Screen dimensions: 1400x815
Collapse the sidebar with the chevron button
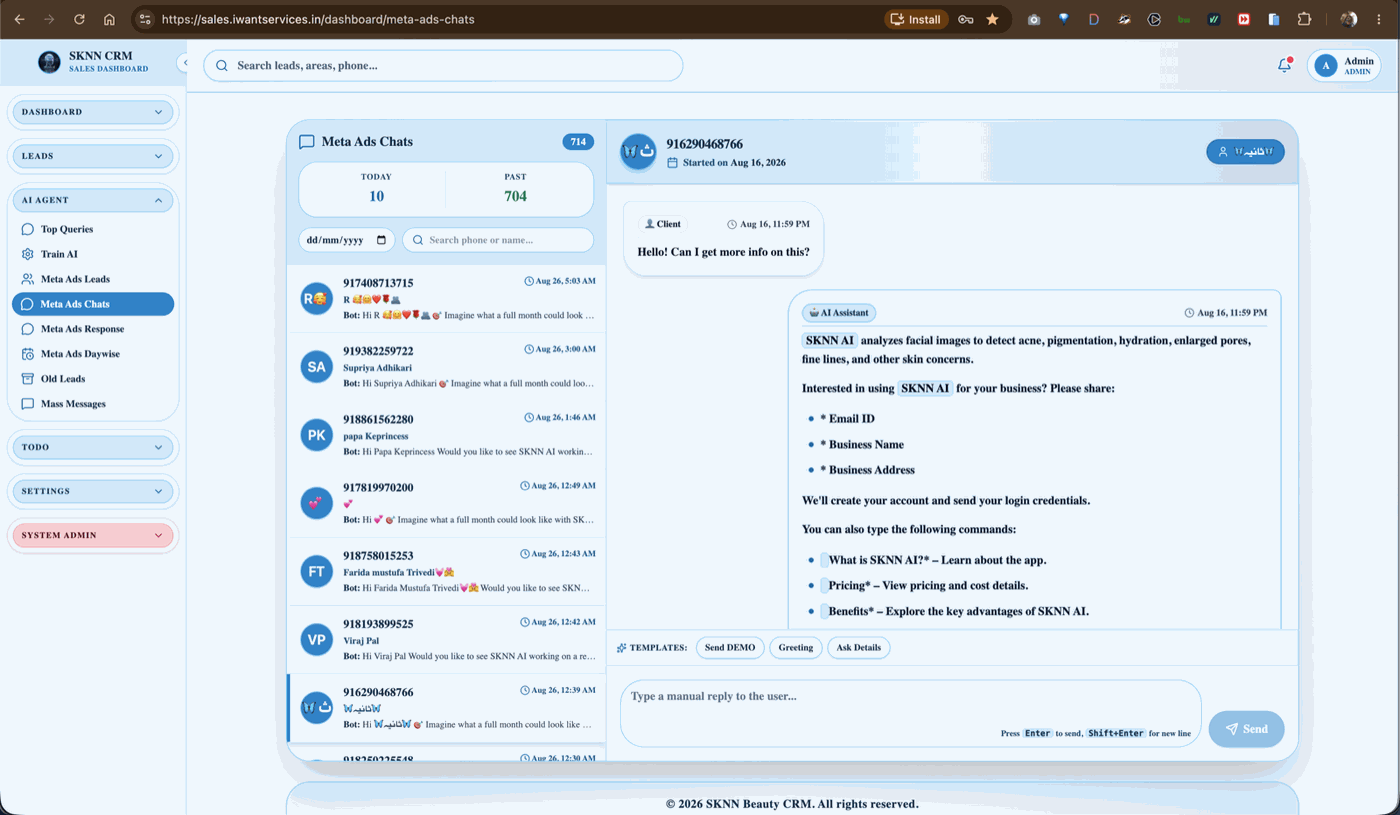[183, 62]
